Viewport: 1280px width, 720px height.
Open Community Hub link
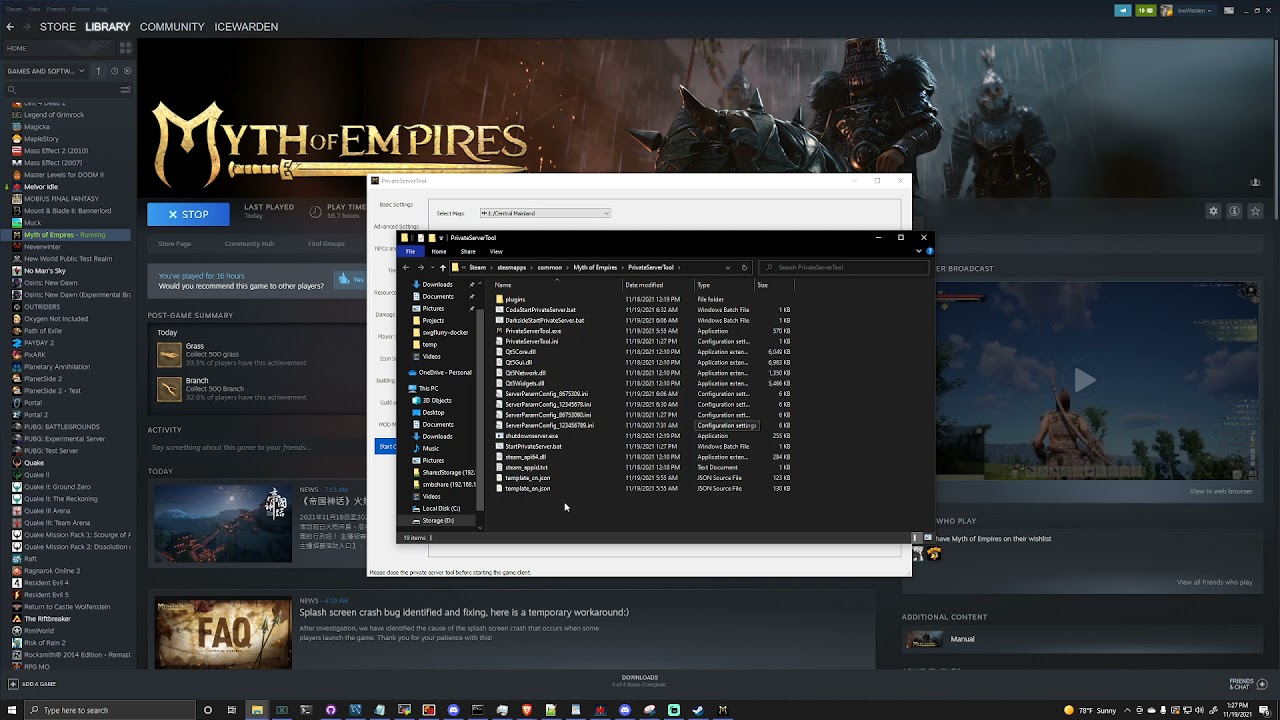249,244
